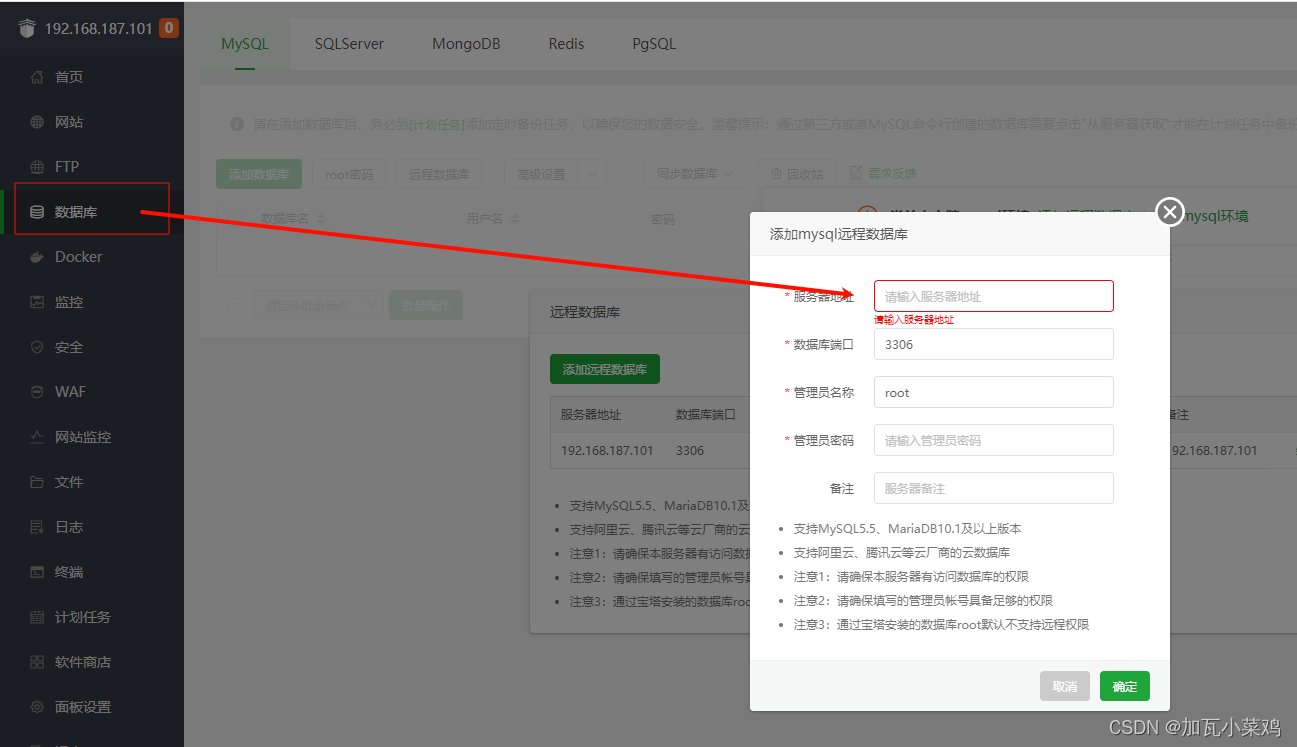Click the 安全 shield icon in sidebar
This screenshot has height=747, width=1297.
tap(37, 347)
